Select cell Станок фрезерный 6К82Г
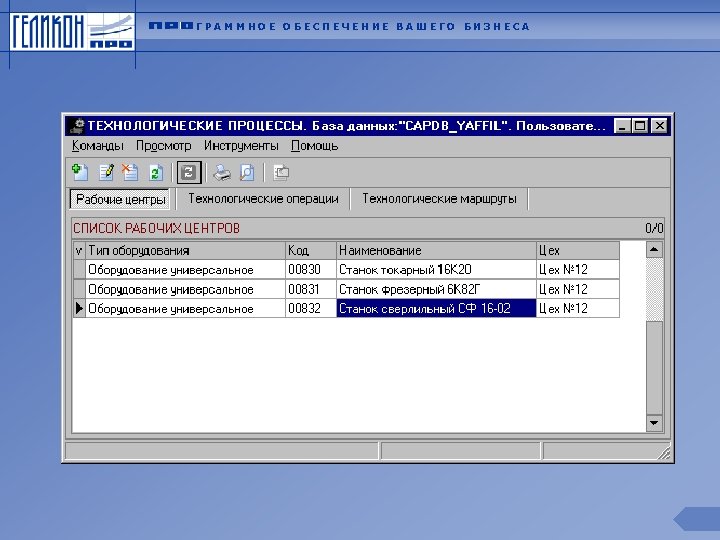Viewport: 720px width, 540px height. 436,289
